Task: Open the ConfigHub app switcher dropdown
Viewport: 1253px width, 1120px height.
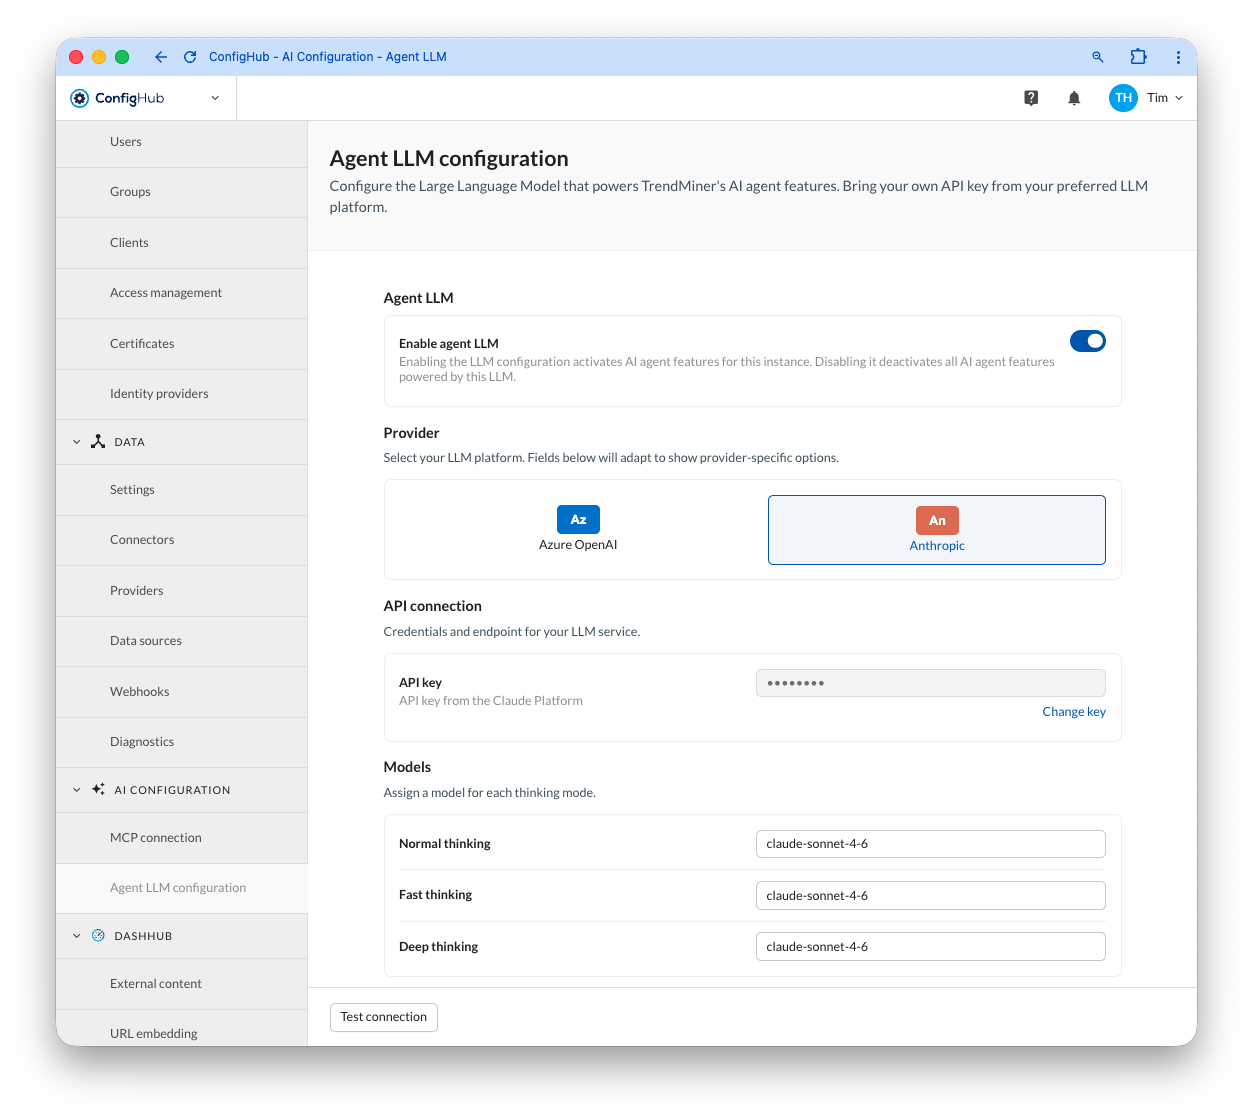Action: 215,98
